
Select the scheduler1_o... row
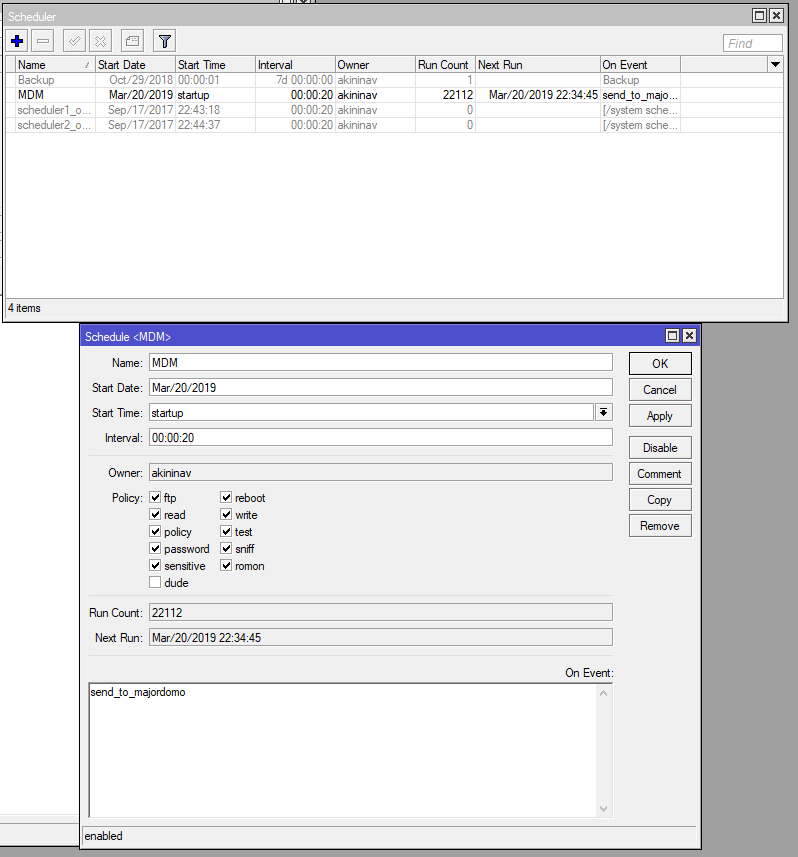point(394,110)
